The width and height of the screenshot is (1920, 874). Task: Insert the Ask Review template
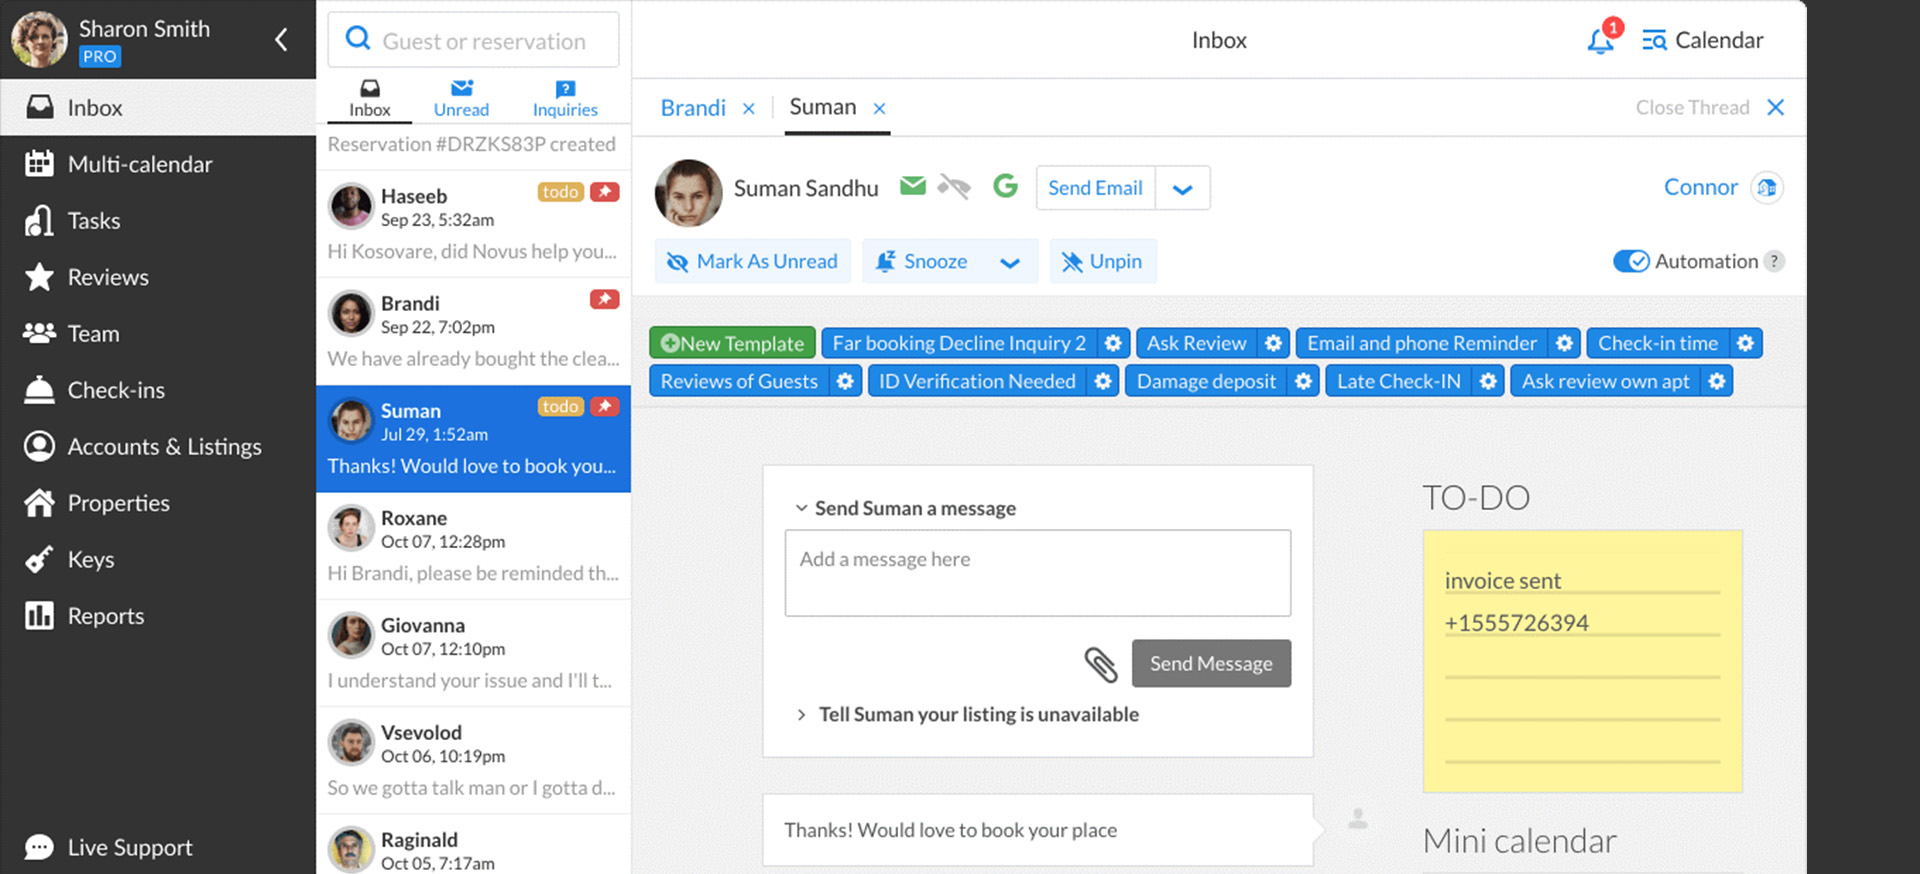[1196, 343]
